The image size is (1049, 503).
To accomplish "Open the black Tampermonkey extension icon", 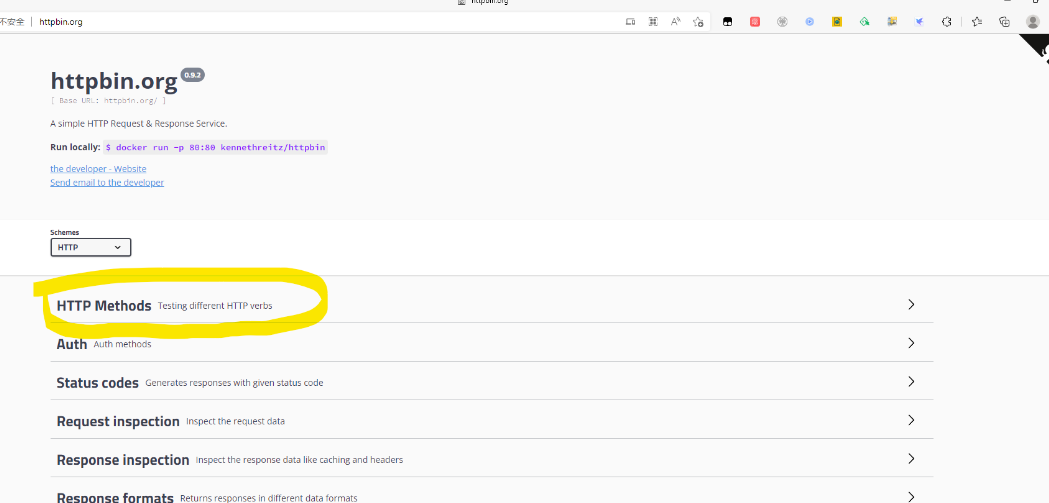I will pos(727,22).
